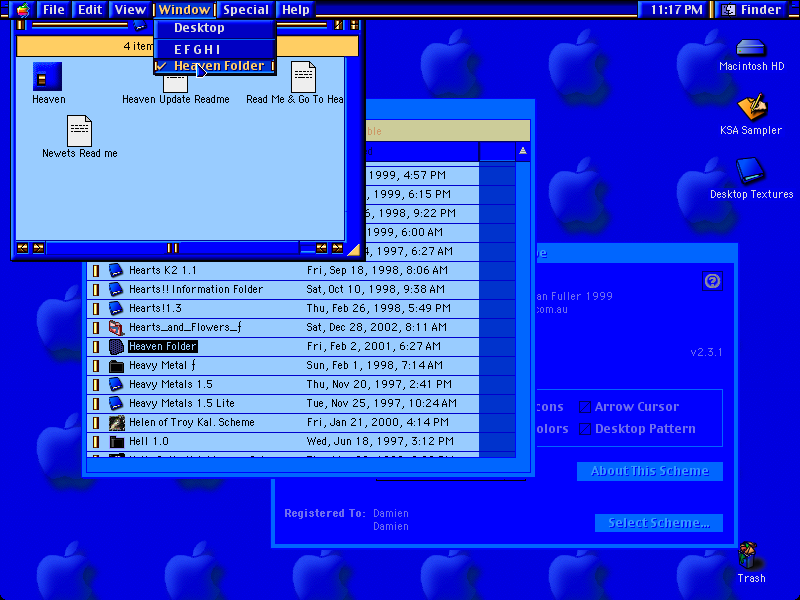Click the icon beside Hearts_and_Flowers_ƒ

tap(116, 328)
